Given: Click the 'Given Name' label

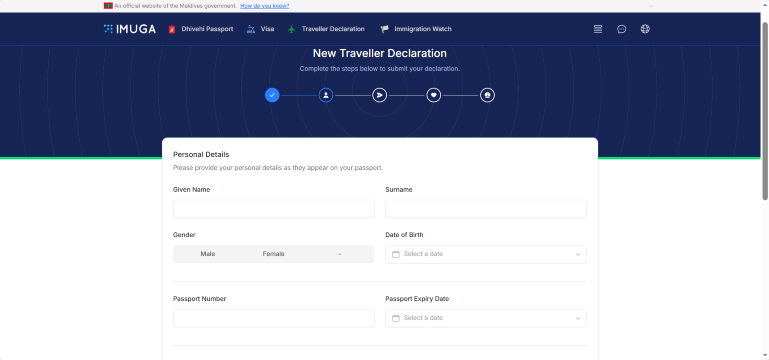Looking at the screenshot, I should click(192, 189).
